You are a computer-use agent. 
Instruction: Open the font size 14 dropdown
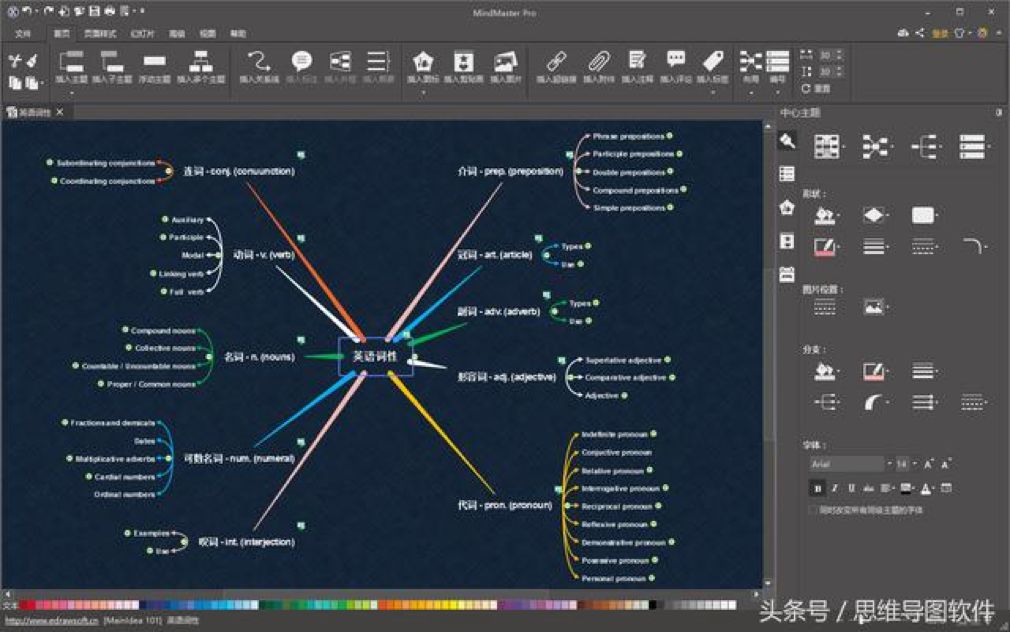click(915, 464)
